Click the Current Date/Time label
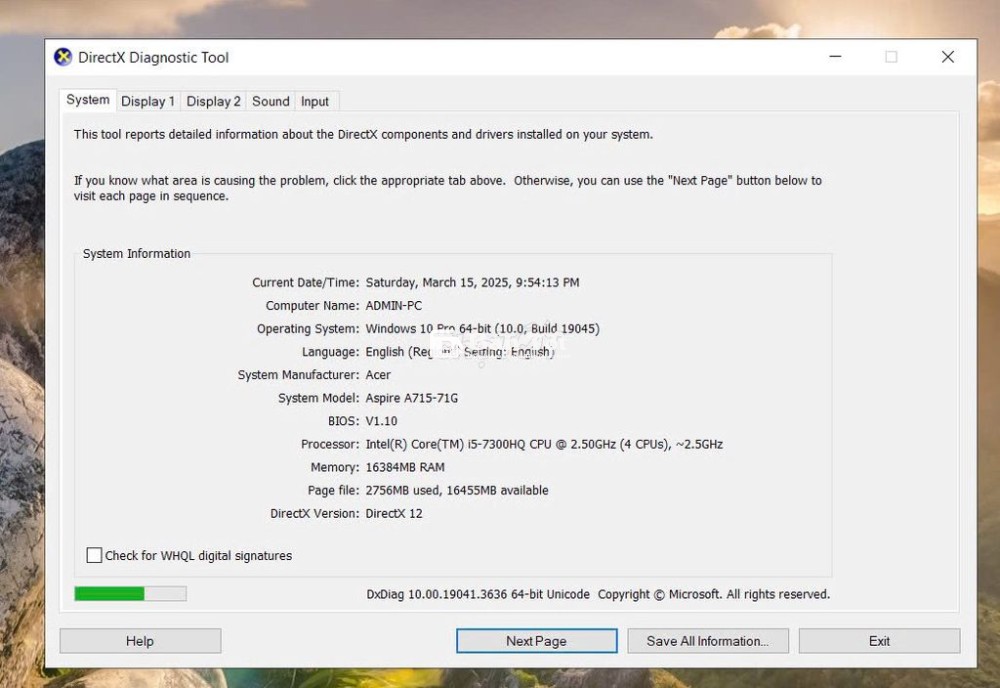This screenshot has width=1000, height=688. [305, 282]
